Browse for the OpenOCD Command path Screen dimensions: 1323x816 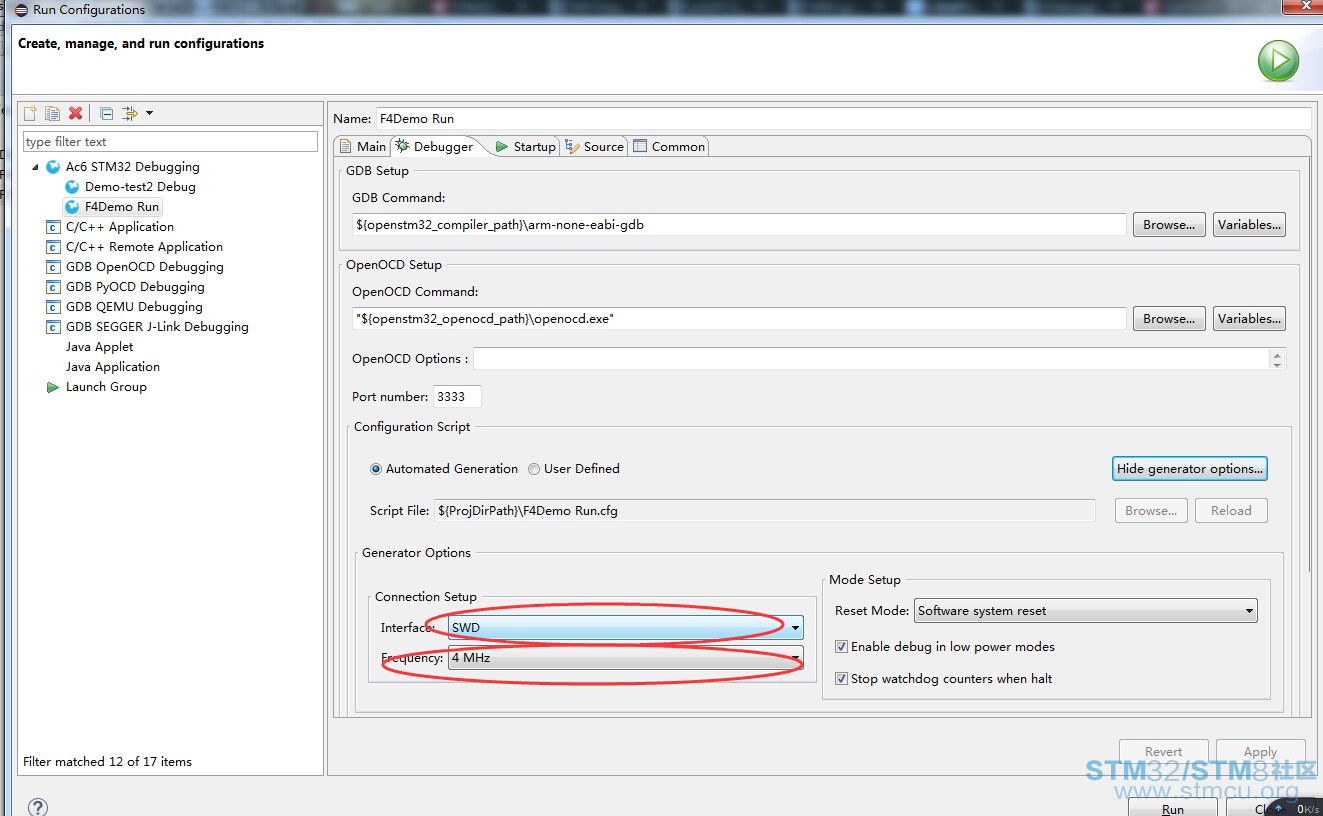(1169, 319)
